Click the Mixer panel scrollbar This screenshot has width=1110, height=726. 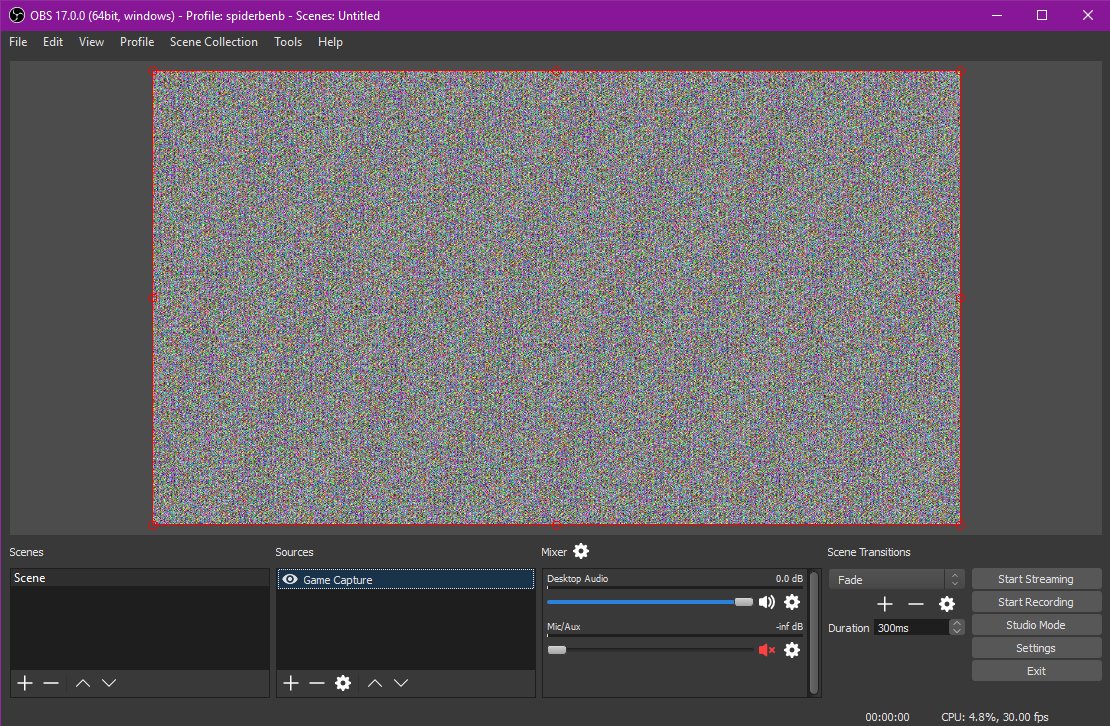[813, 633]
